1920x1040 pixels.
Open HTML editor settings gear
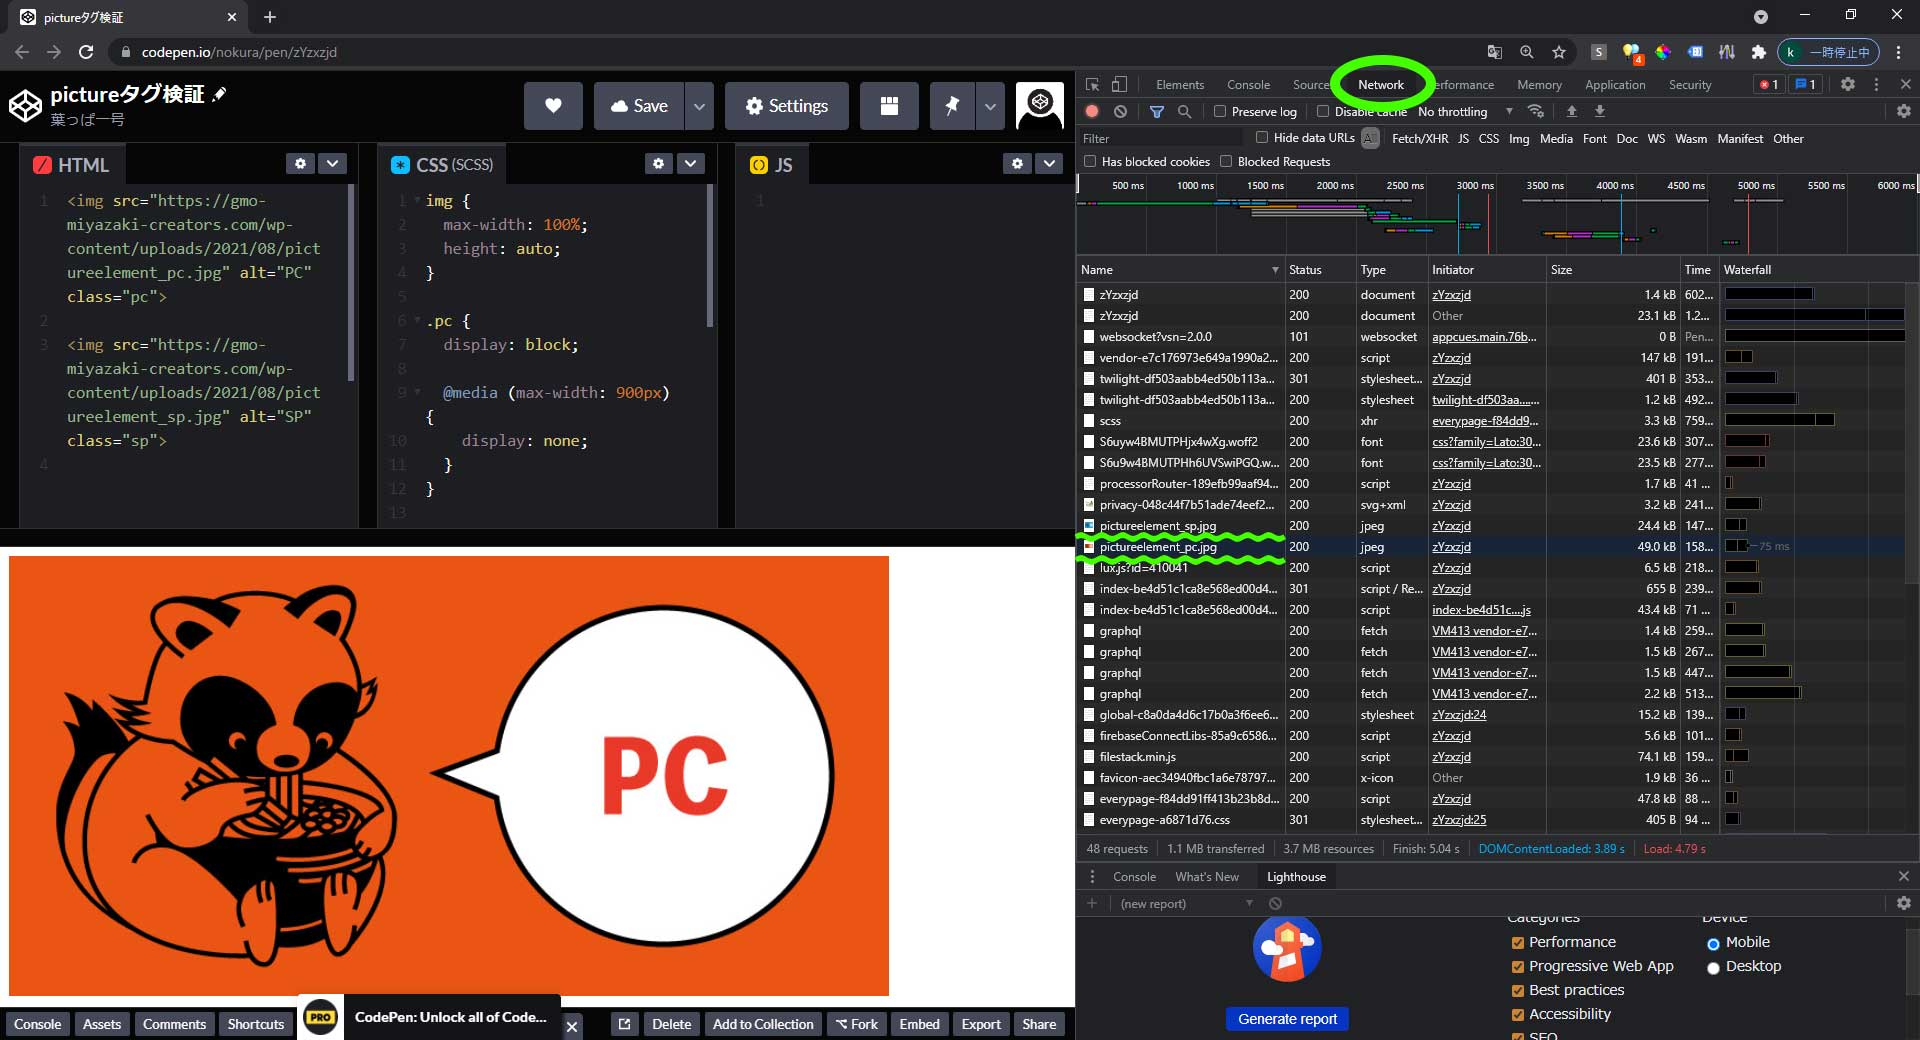click(x=300, y=163)
